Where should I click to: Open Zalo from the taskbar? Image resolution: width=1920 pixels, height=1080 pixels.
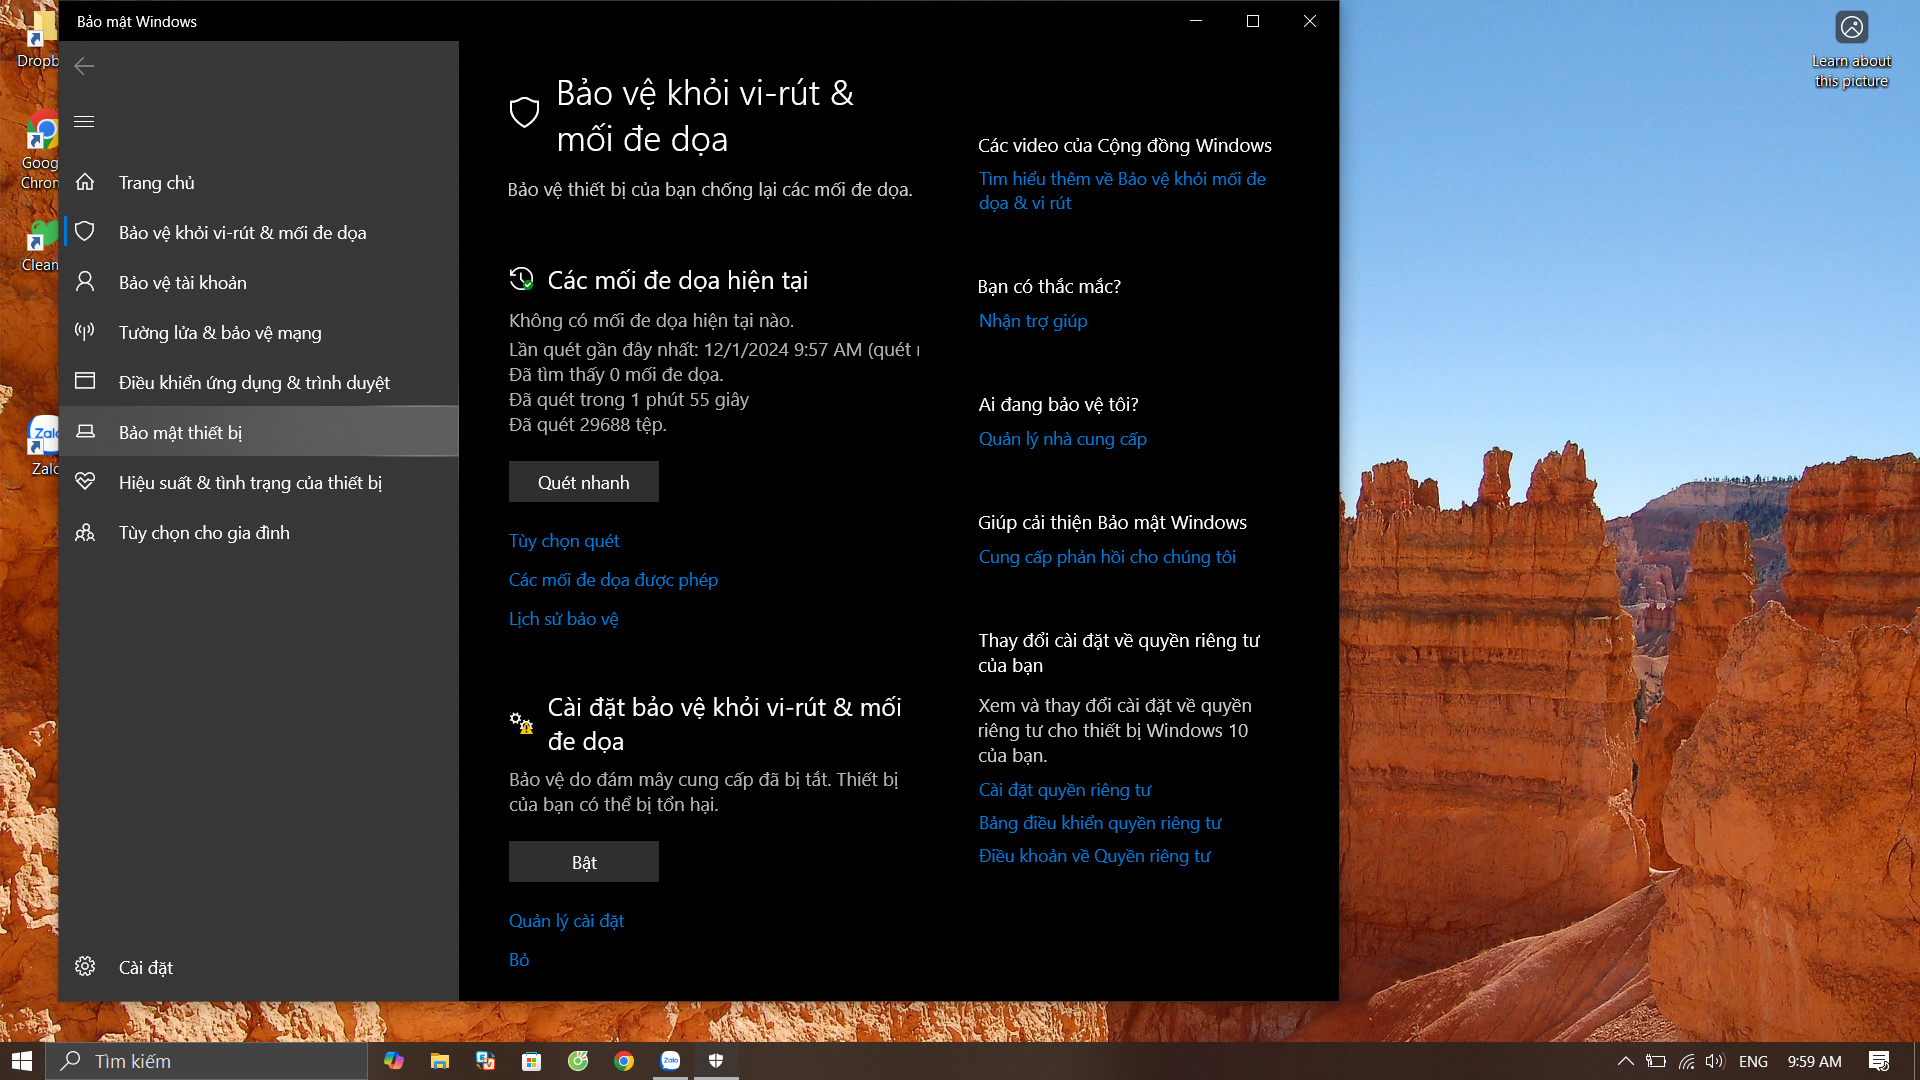(x=670, y=1061)
